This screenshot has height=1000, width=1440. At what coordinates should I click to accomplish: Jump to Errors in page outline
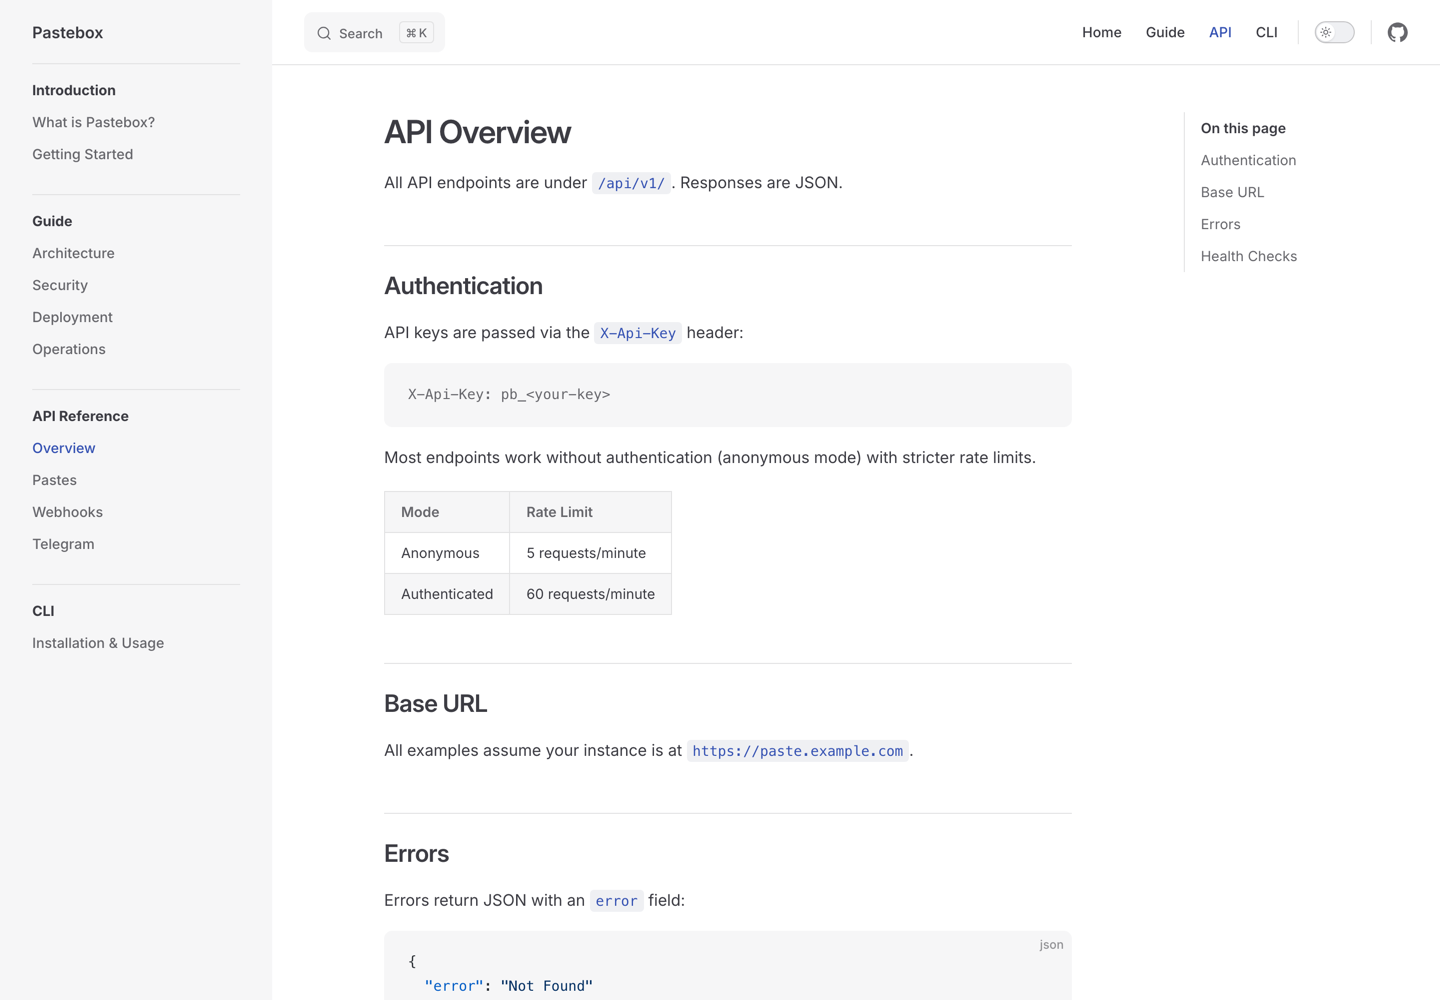coord(1220,224)
